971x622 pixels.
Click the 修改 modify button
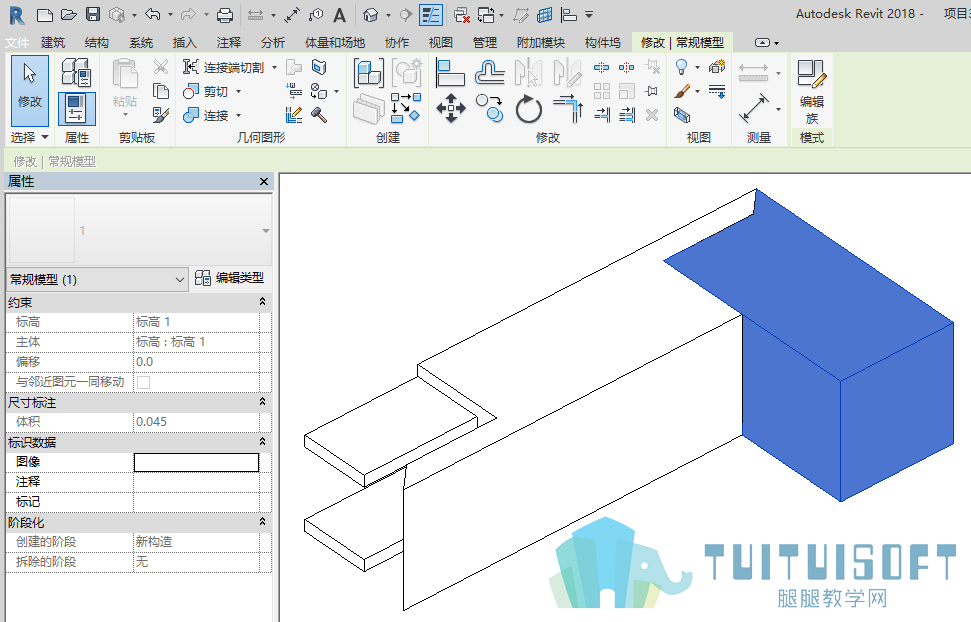[x=30, y=91]
